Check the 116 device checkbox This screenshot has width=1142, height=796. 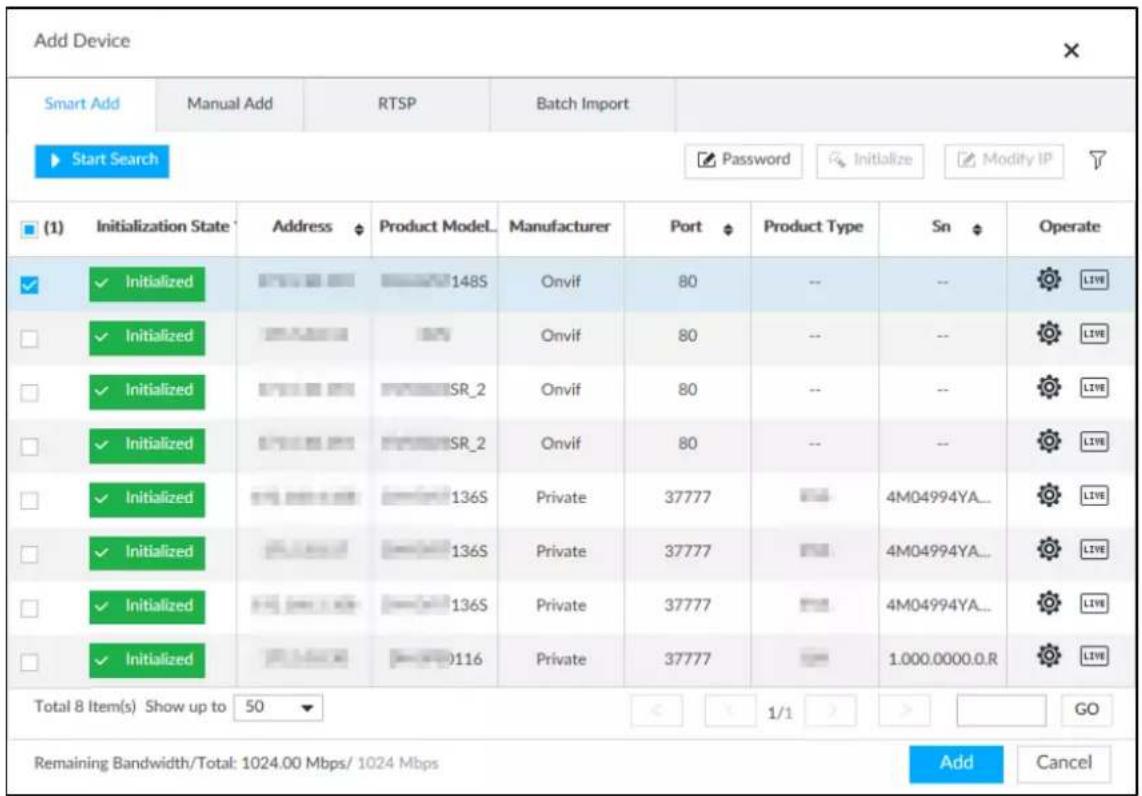(29, 662)
